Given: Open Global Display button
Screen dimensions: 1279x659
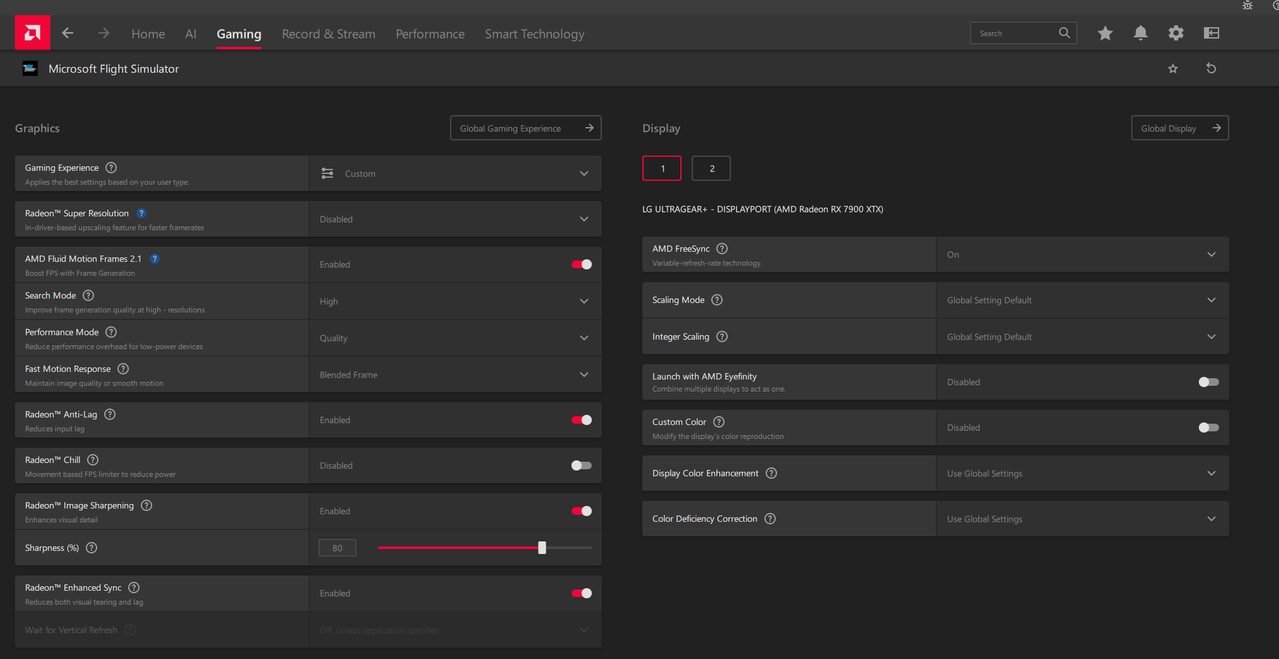Looking at the screenshot, I should 1180,128.
